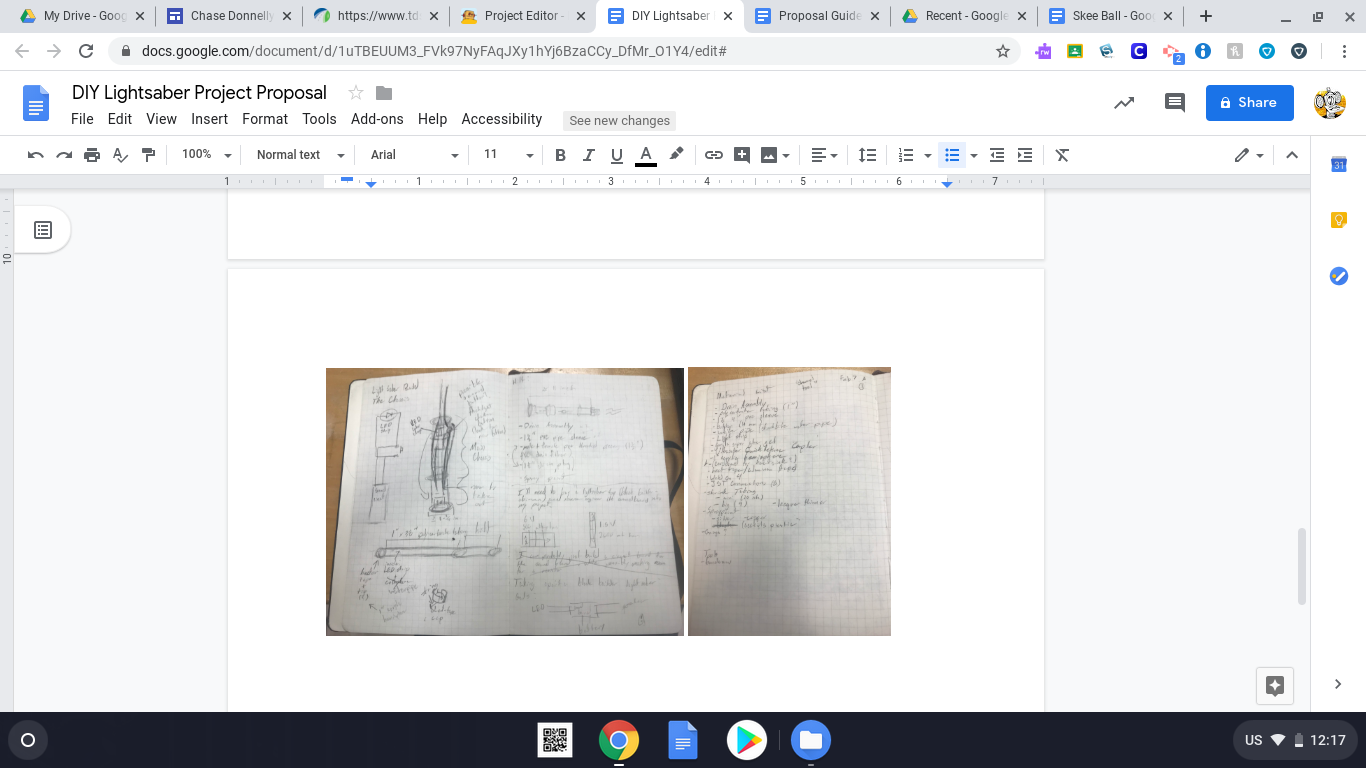The width and height of the screenshot is (1366, 768).
Task: Open the Edit menu
Action: pyautogui.click(x=120, y=119)
